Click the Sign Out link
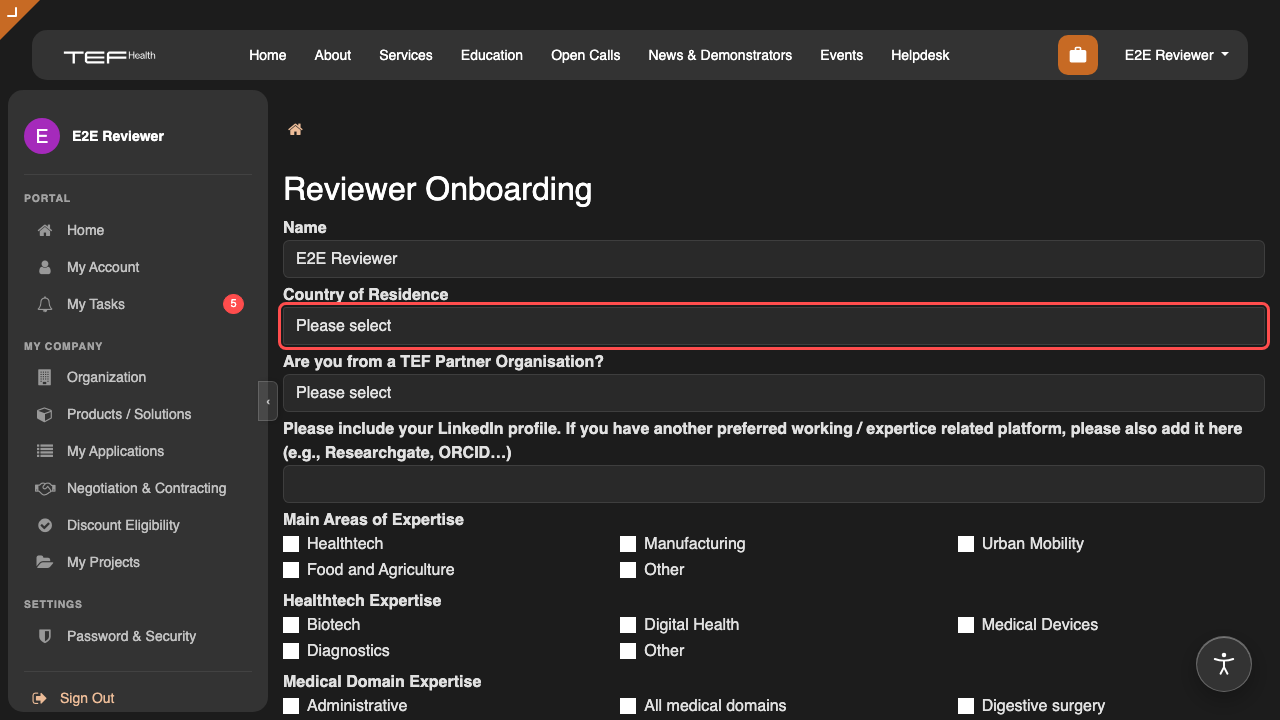 [87, 698]
